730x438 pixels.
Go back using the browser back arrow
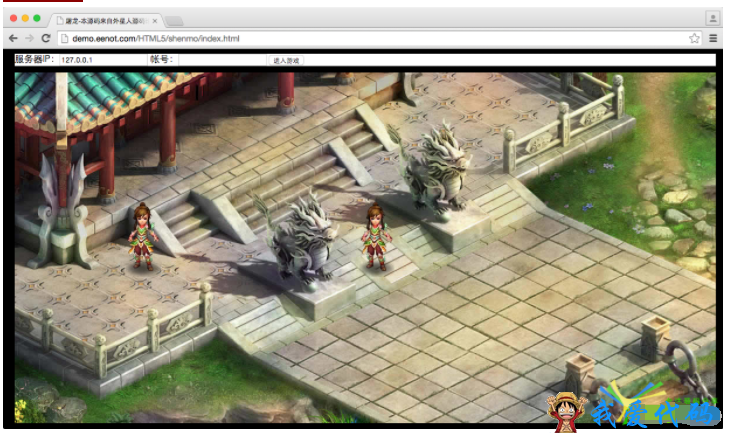(13, 38)
